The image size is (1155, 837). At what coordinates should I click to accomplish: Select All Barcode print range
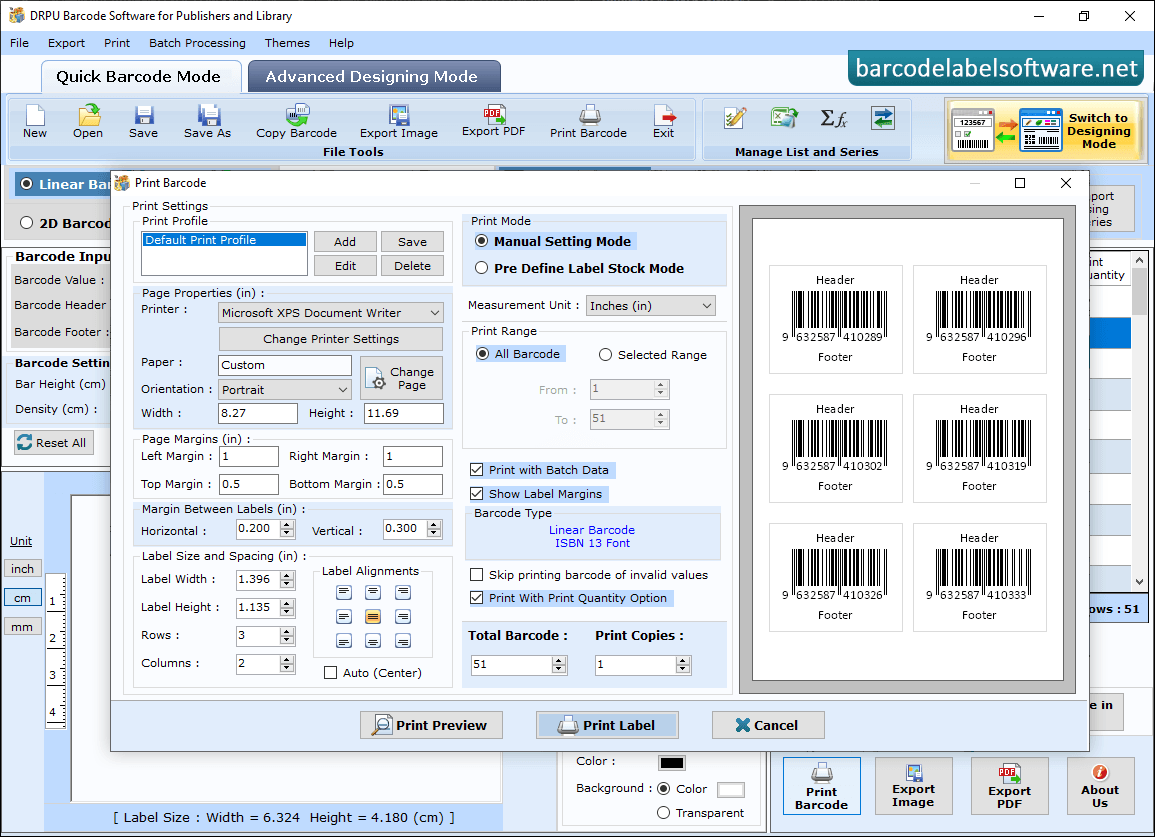[x=482, y=354]
